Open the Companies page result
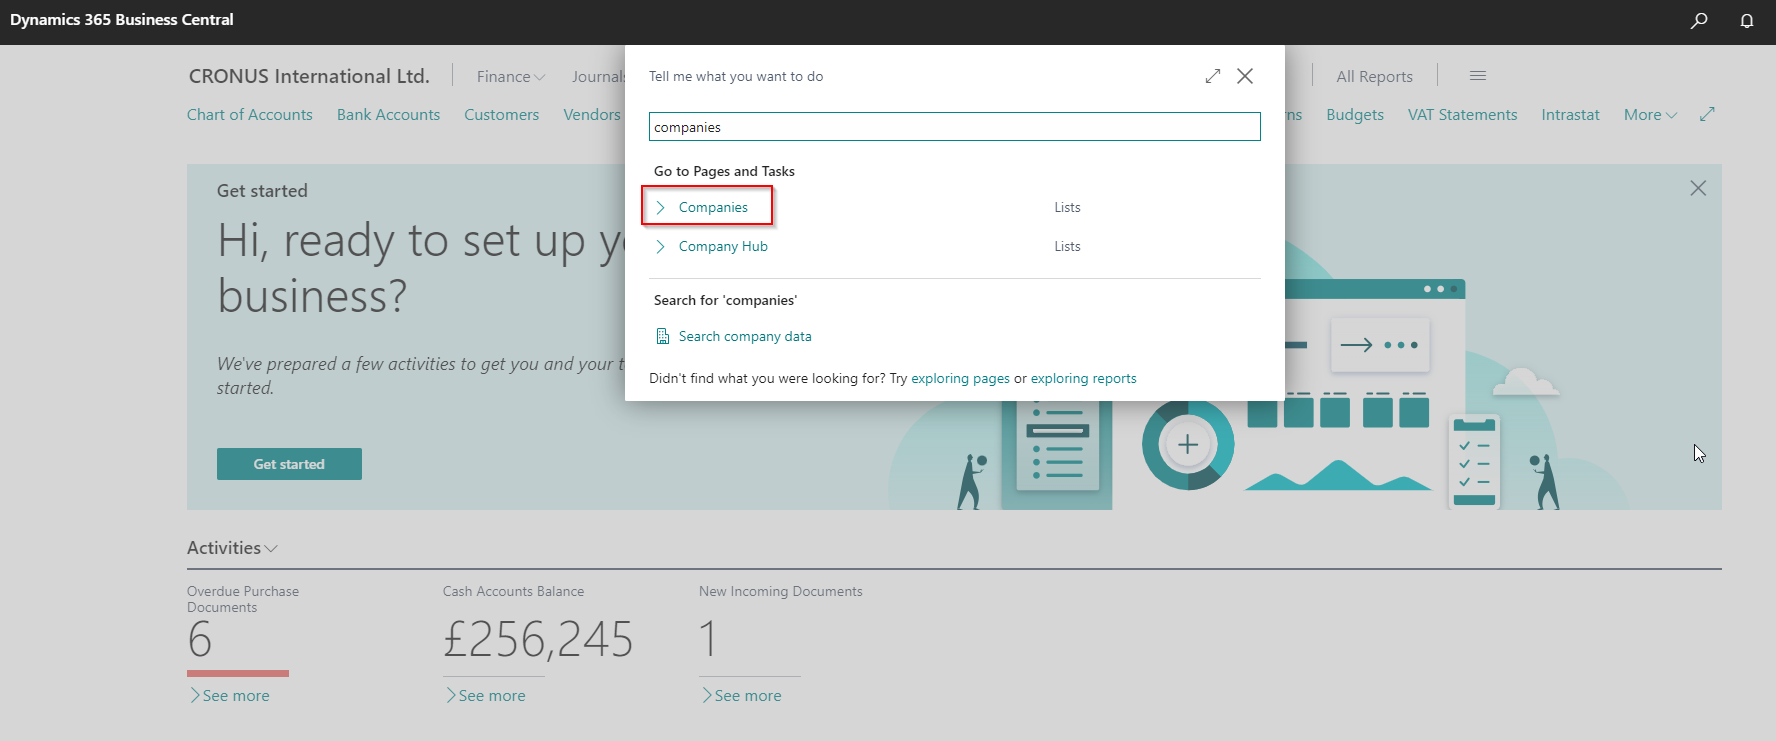This screenshot has height=741, width=1776. coord(713,207)
